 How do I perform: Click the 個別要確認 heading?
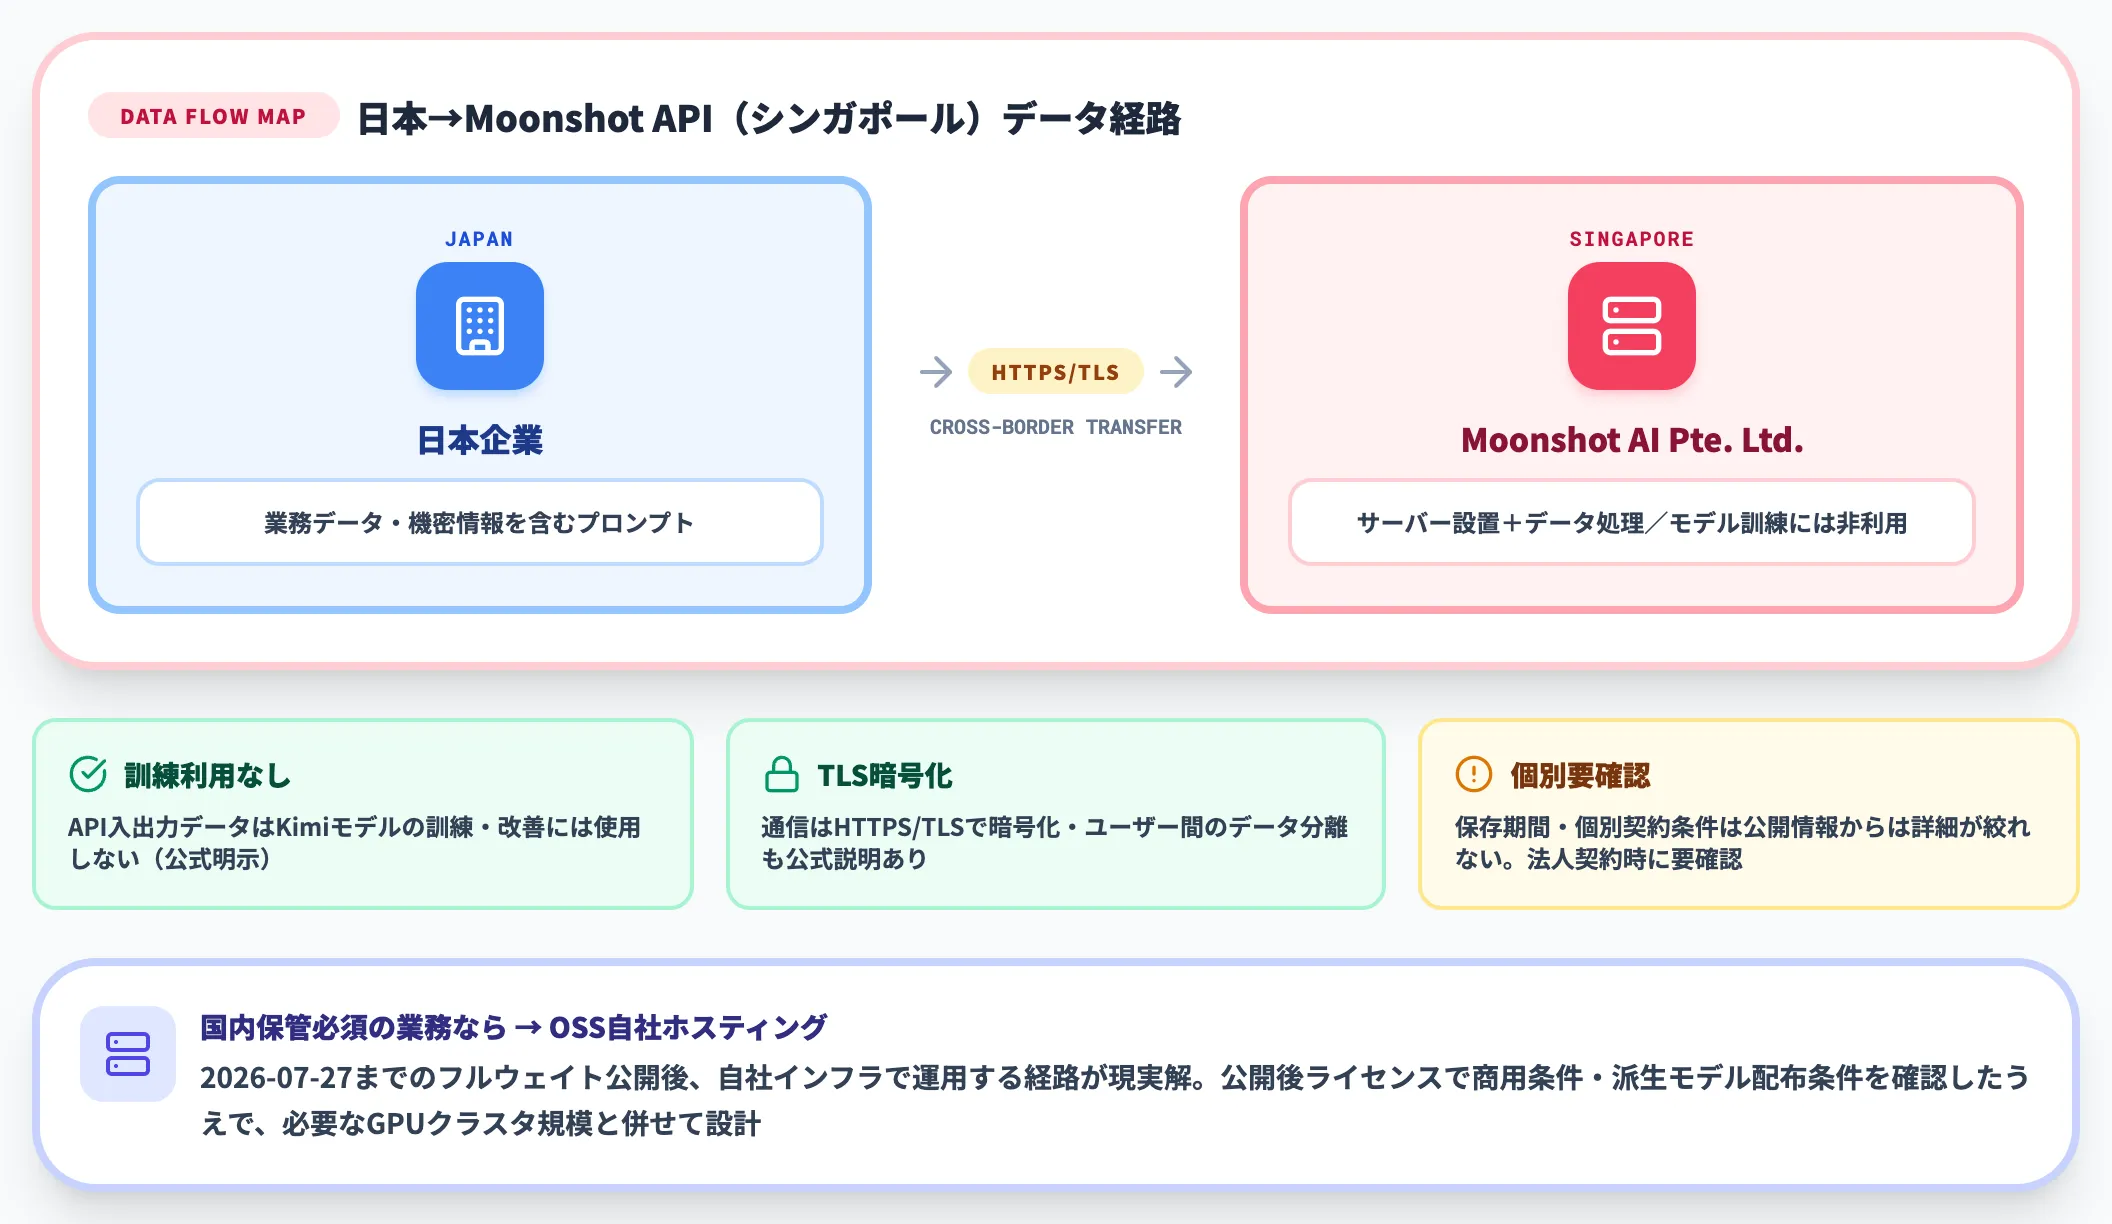[x=1580, y=775]
